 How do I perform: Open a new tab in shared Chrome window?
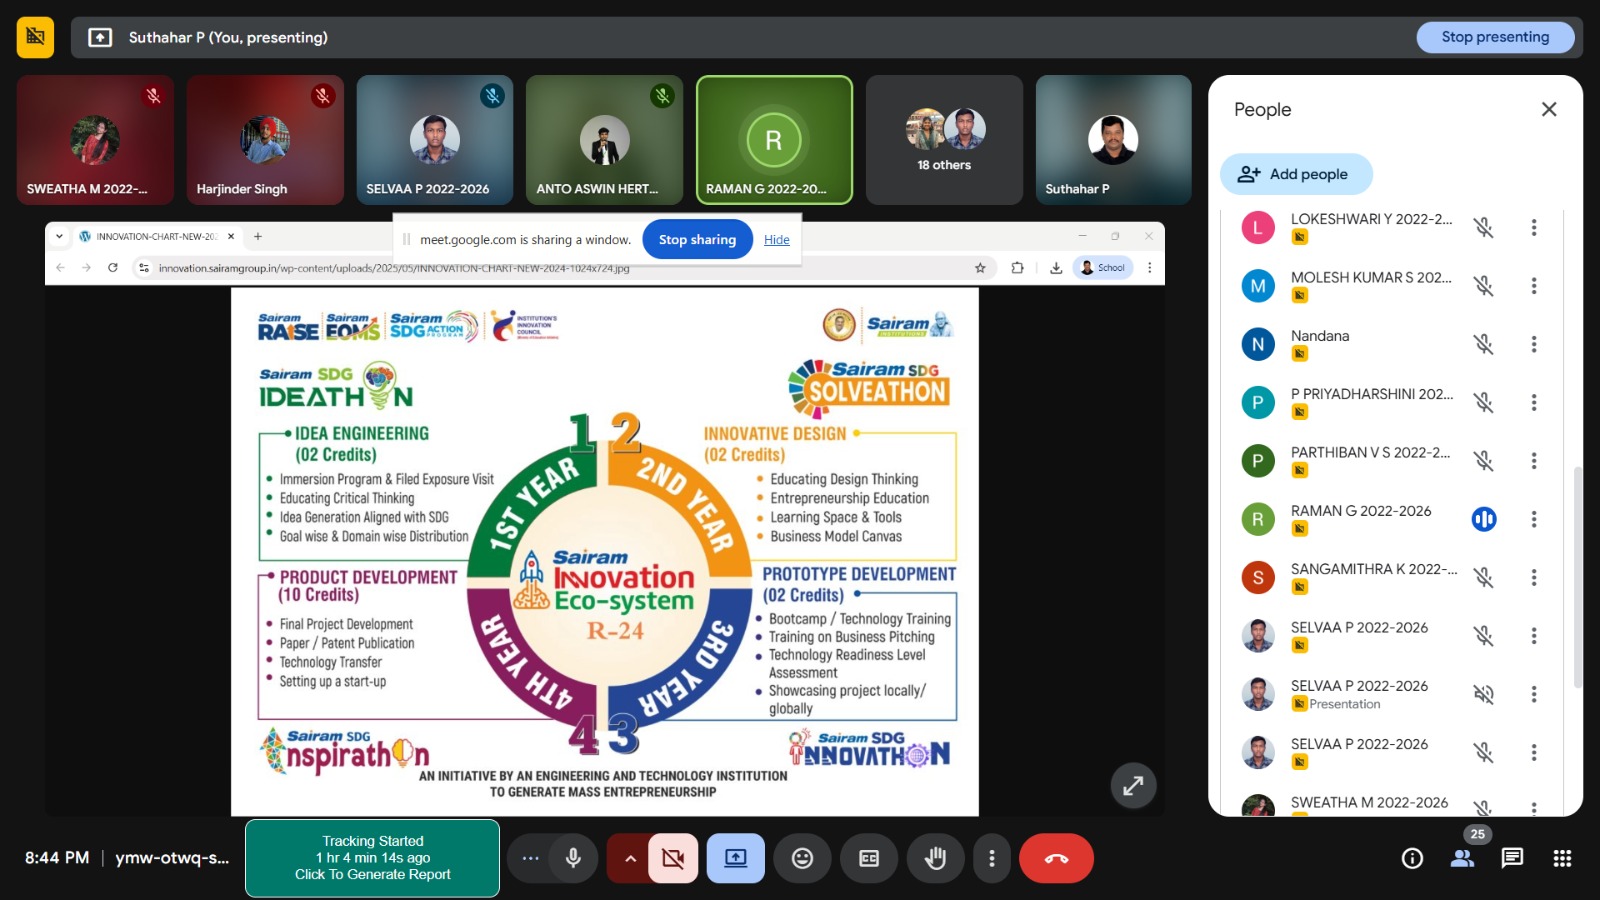pyautogui.click(x=258, y=237)
